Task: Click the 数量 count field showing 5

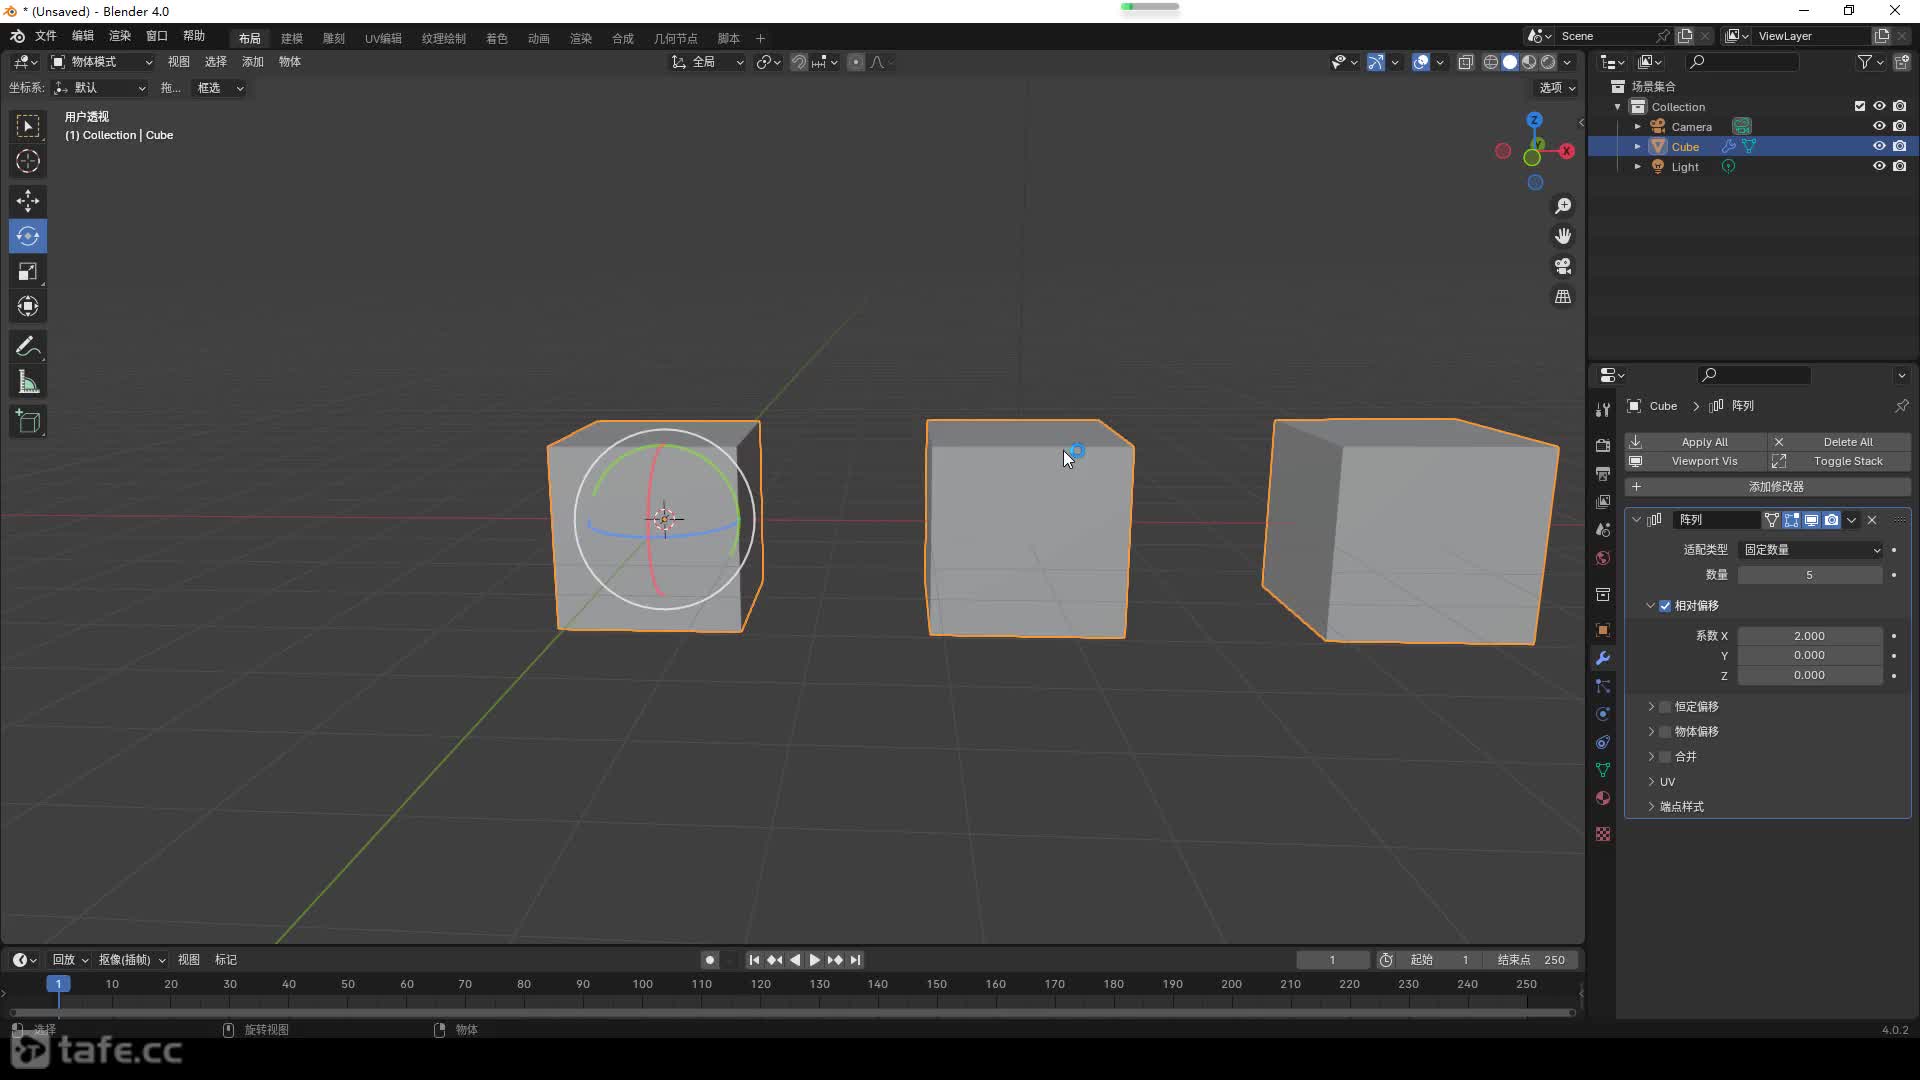Action: (1810, 575)
